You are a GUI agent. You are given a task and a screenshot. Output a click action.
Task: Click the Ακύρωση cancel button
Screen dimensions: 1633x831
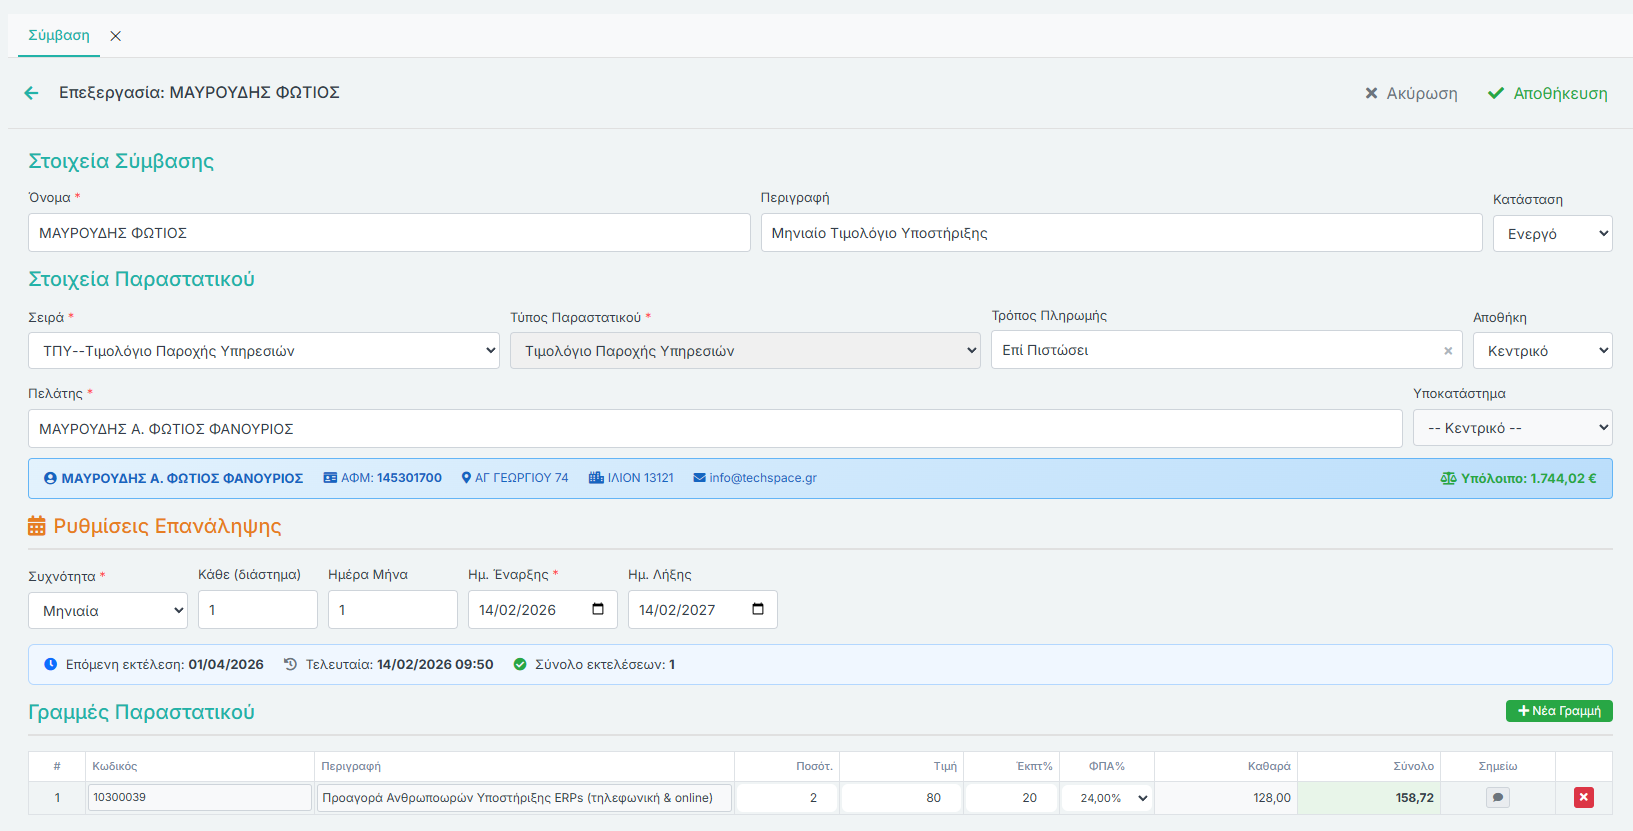pos(1411,93)
